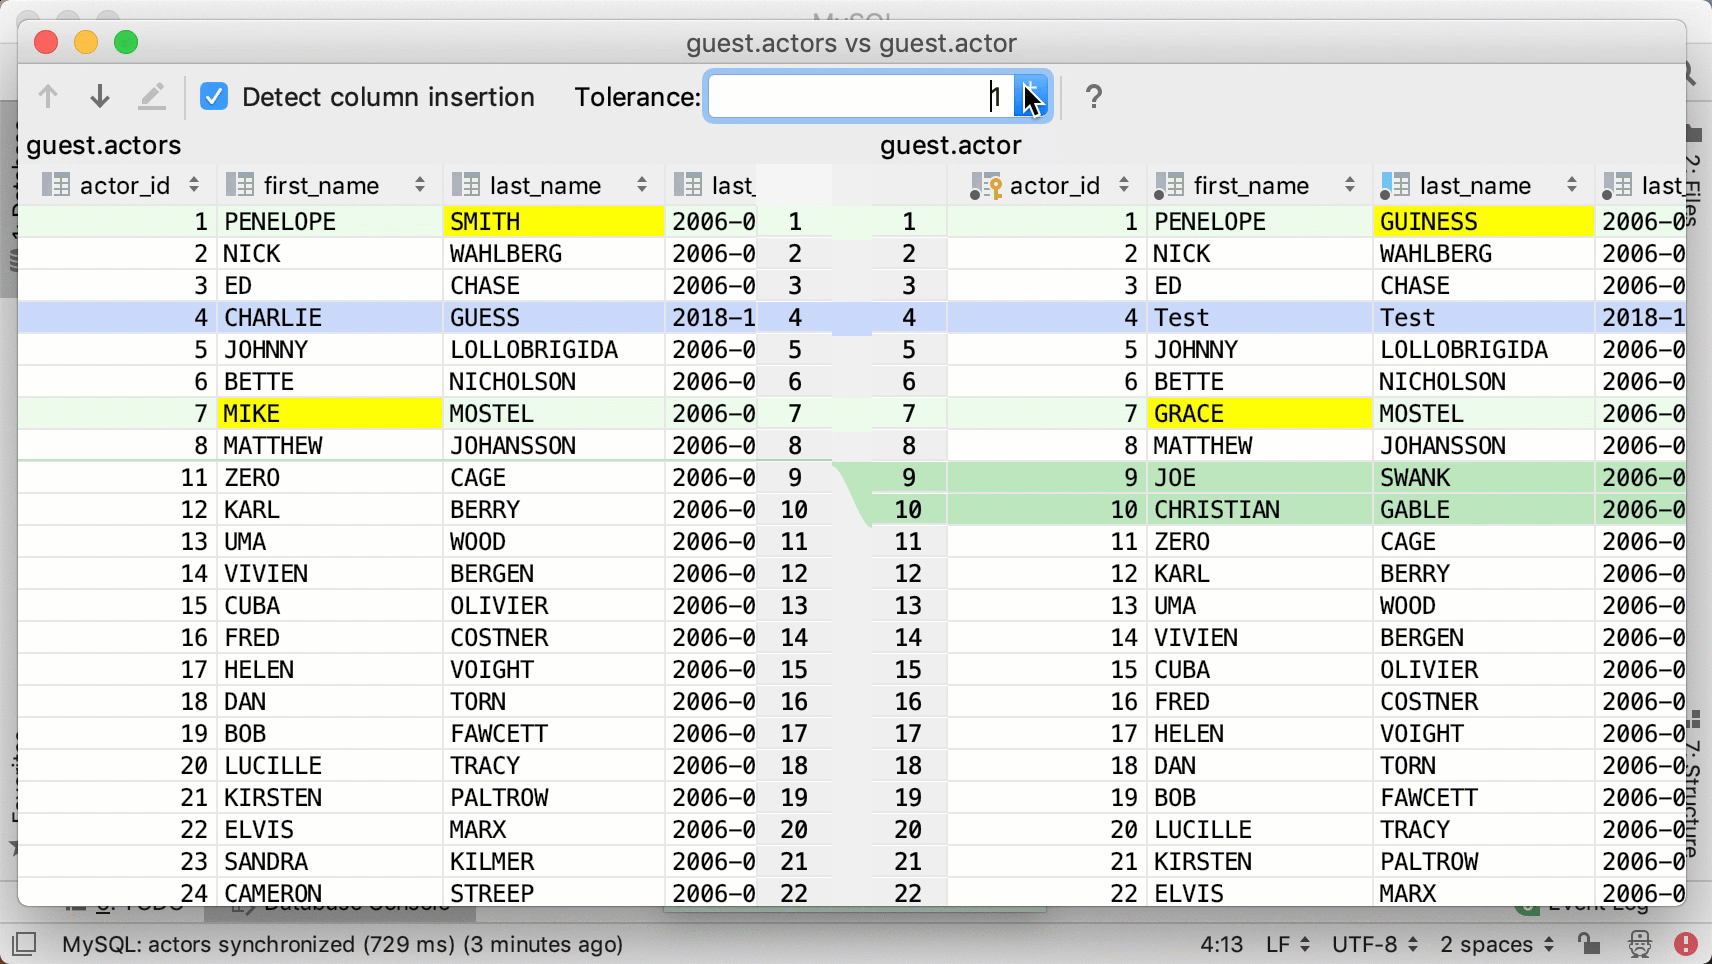Click the guest.actor table title
Viewport: 1712px width, 964px height.
950,146
